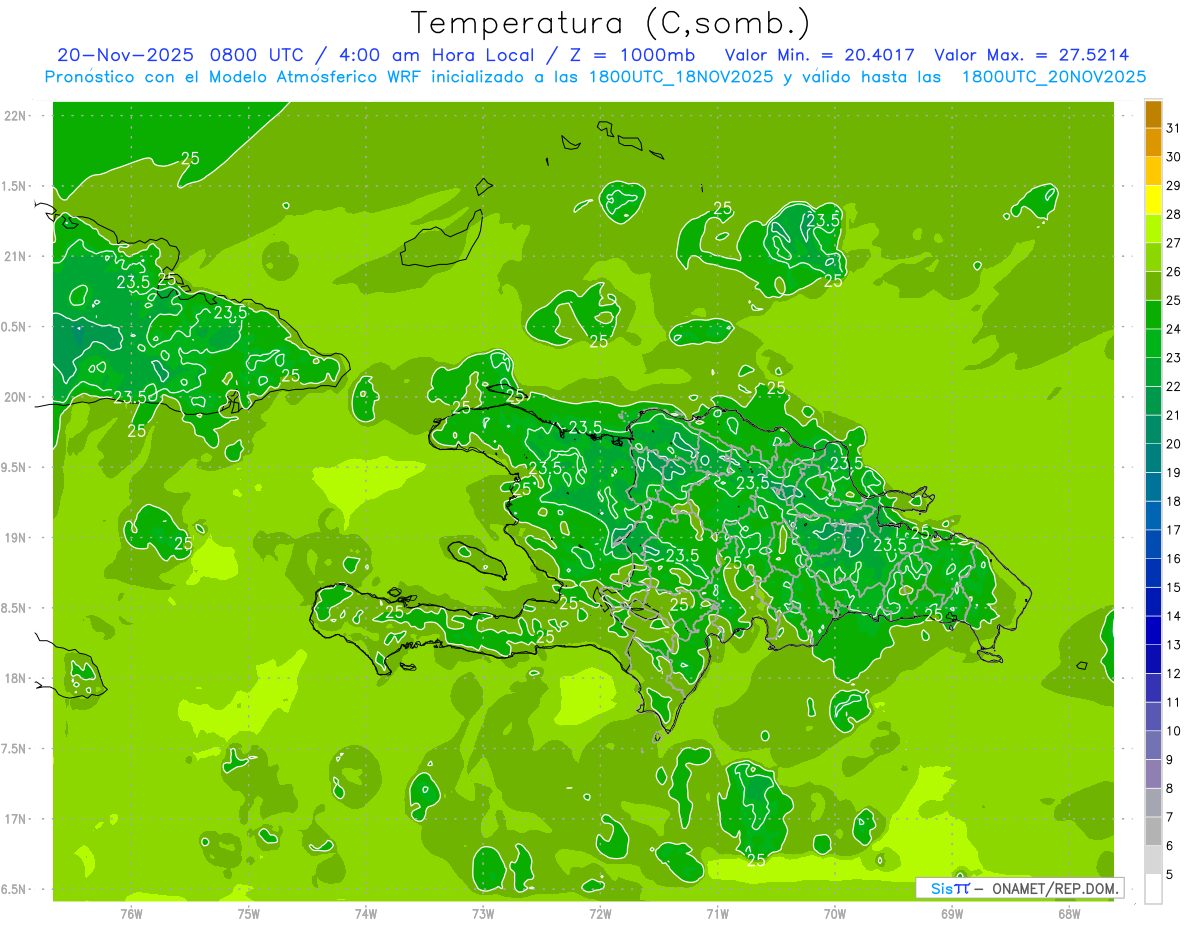Click the color bar label '27'

[x=1174, y=243]
